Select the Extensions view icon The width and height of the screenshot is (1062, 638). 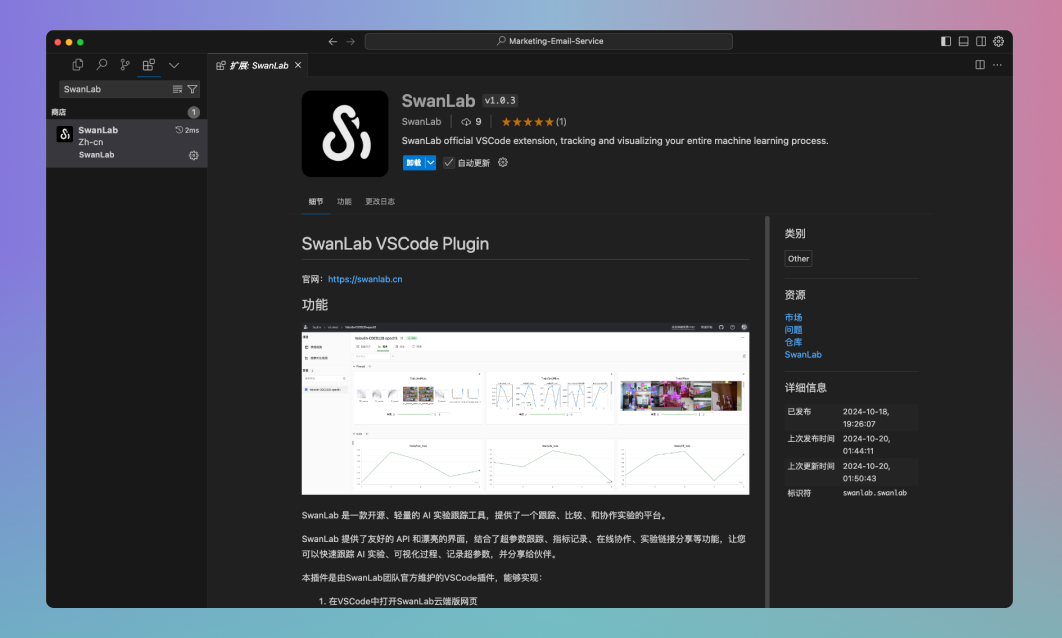click(148, 65)
